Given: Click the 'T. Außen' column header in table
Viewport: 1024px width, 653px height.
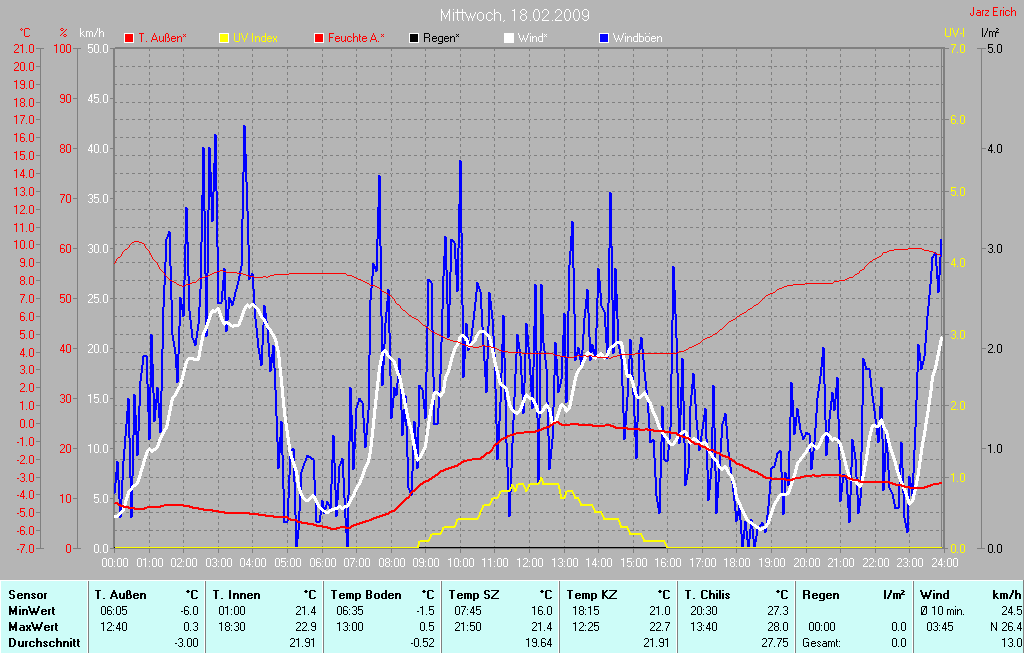Looking at the screenshot, I should point(121,596).
